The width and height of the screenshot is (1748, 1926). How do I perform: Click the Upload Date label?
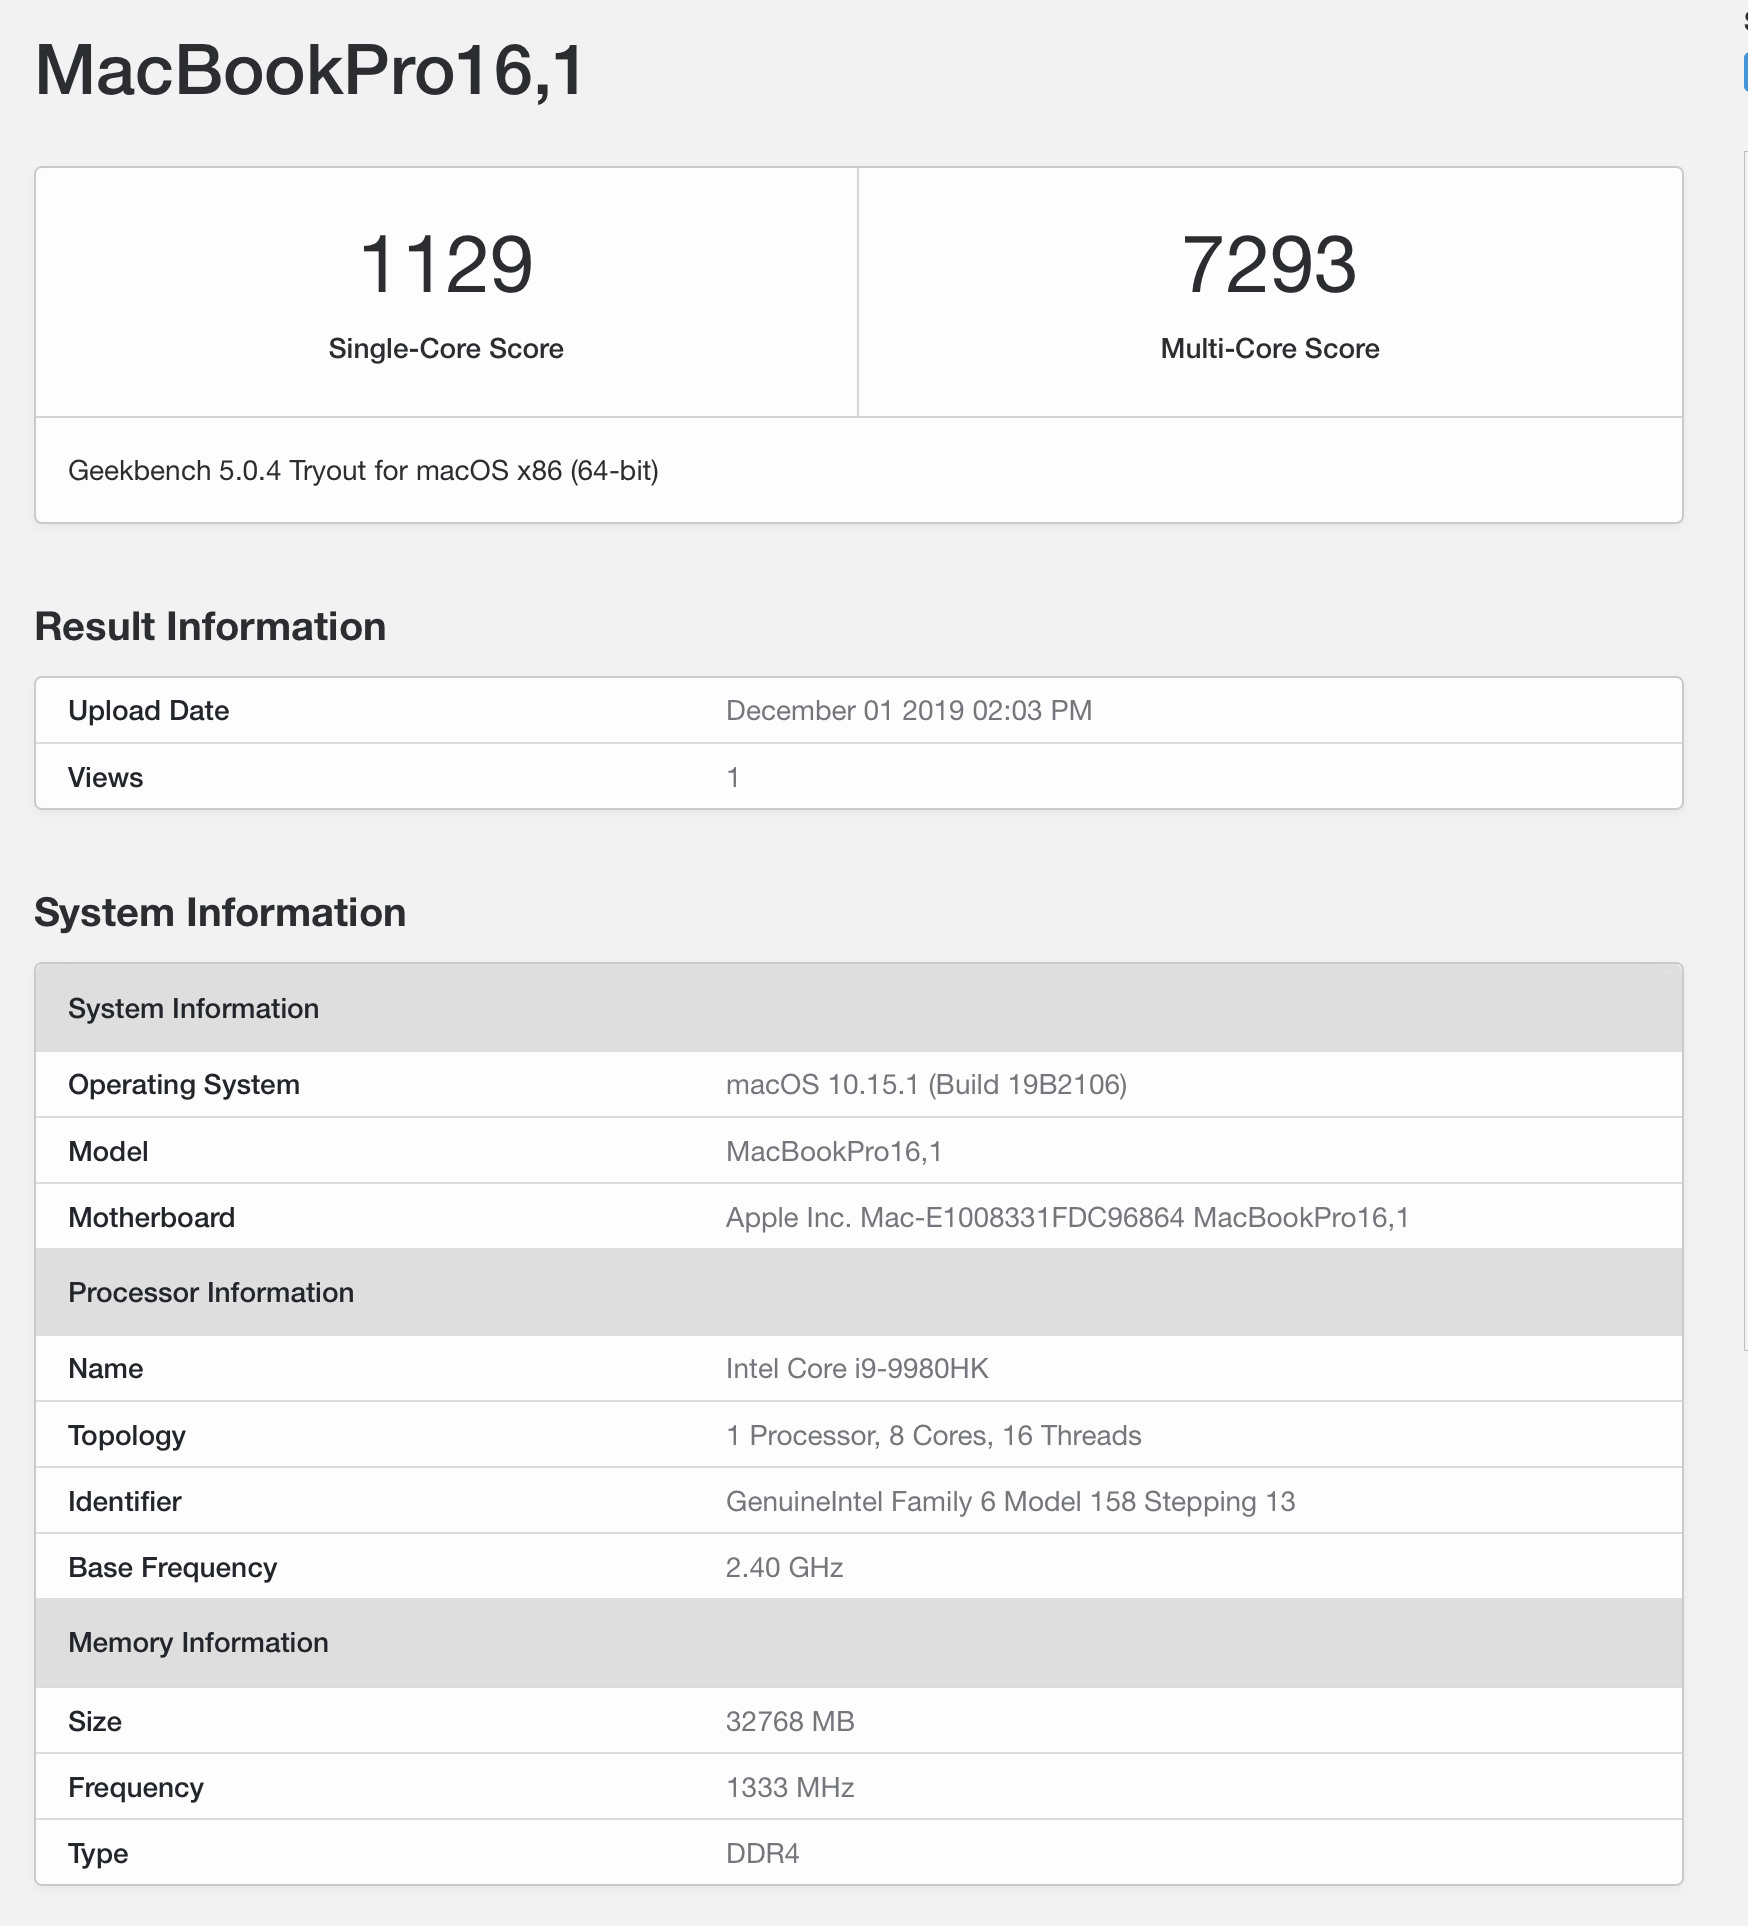[x=148, y=711]
